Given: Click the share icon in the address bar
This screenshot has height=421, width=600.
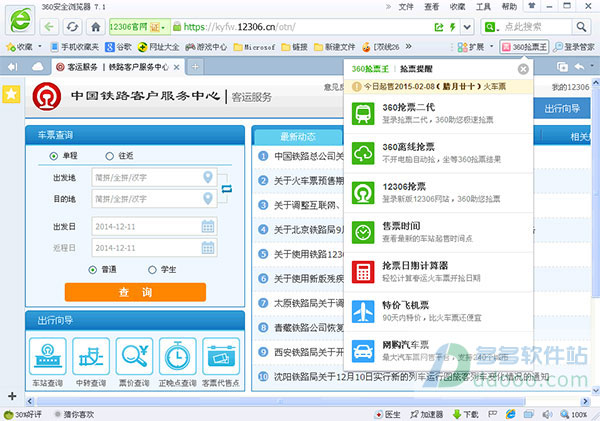Looking at the screenshot, I should tap(439, 27).
